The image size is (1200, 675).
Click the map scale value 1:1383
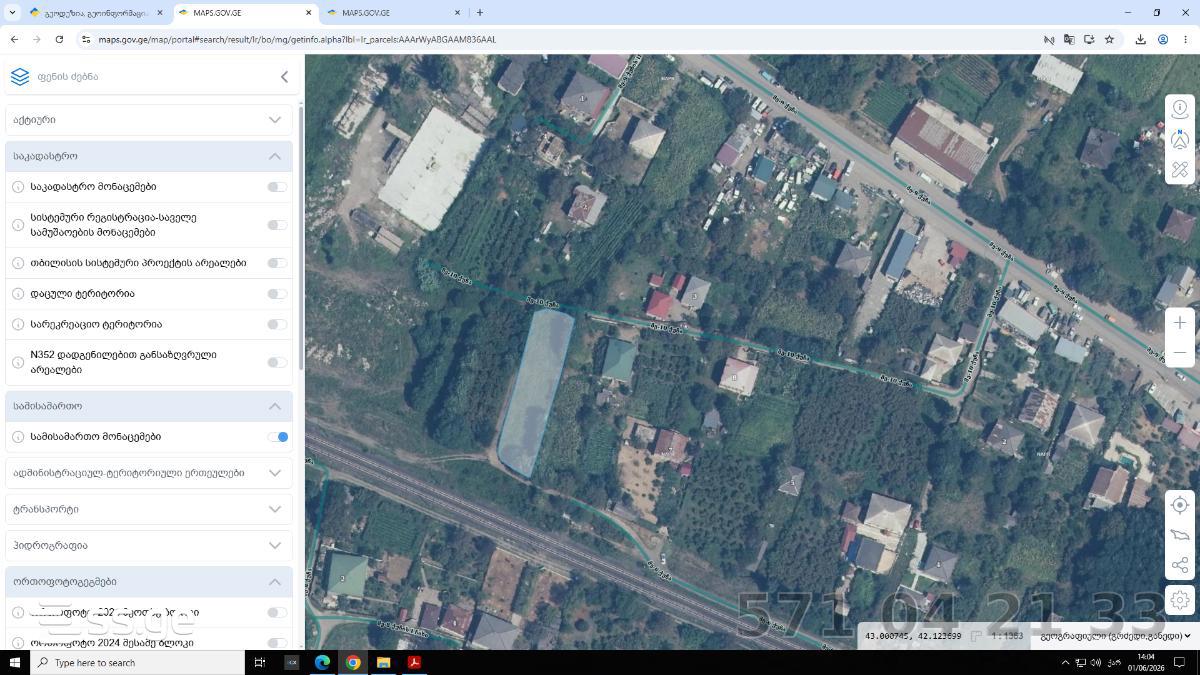point(1007,636)
